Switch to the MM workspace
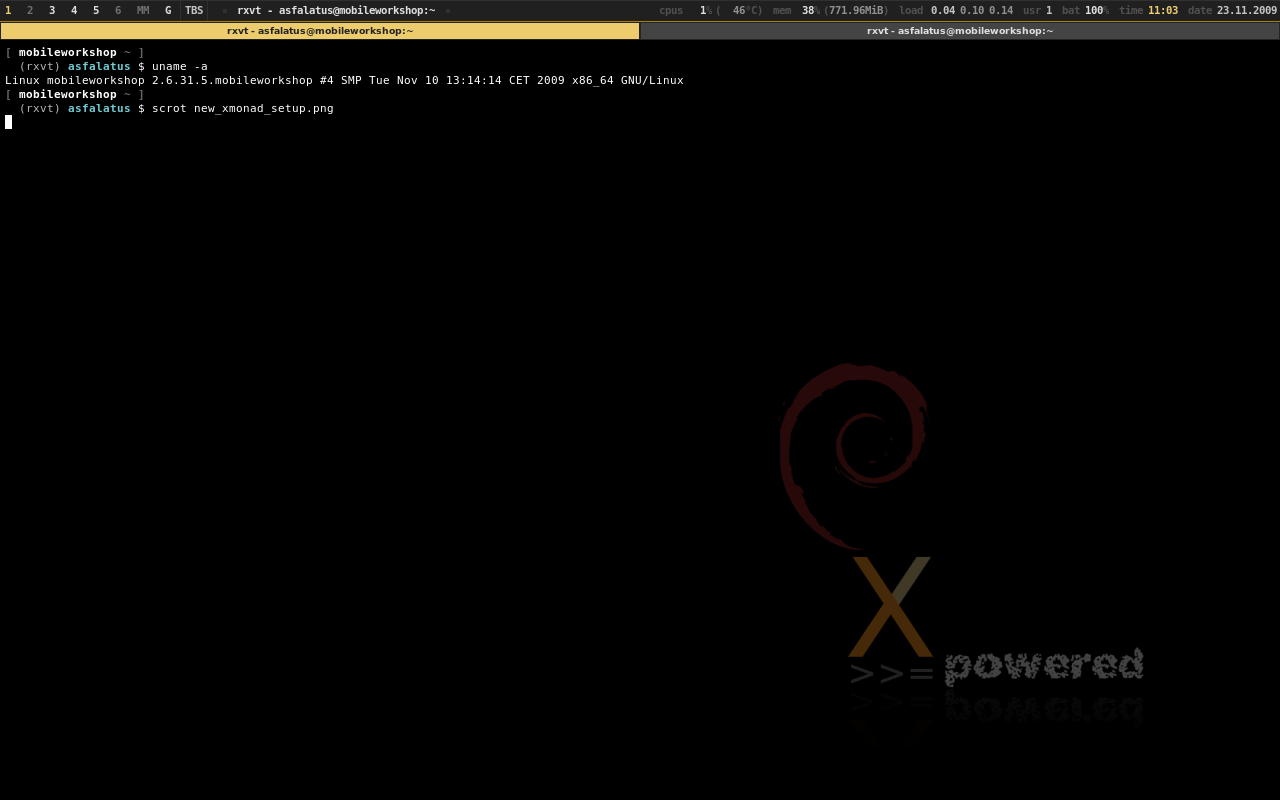Image resolution: width=1280 pixels, height=800 pixels. click(x=143, y=11)
